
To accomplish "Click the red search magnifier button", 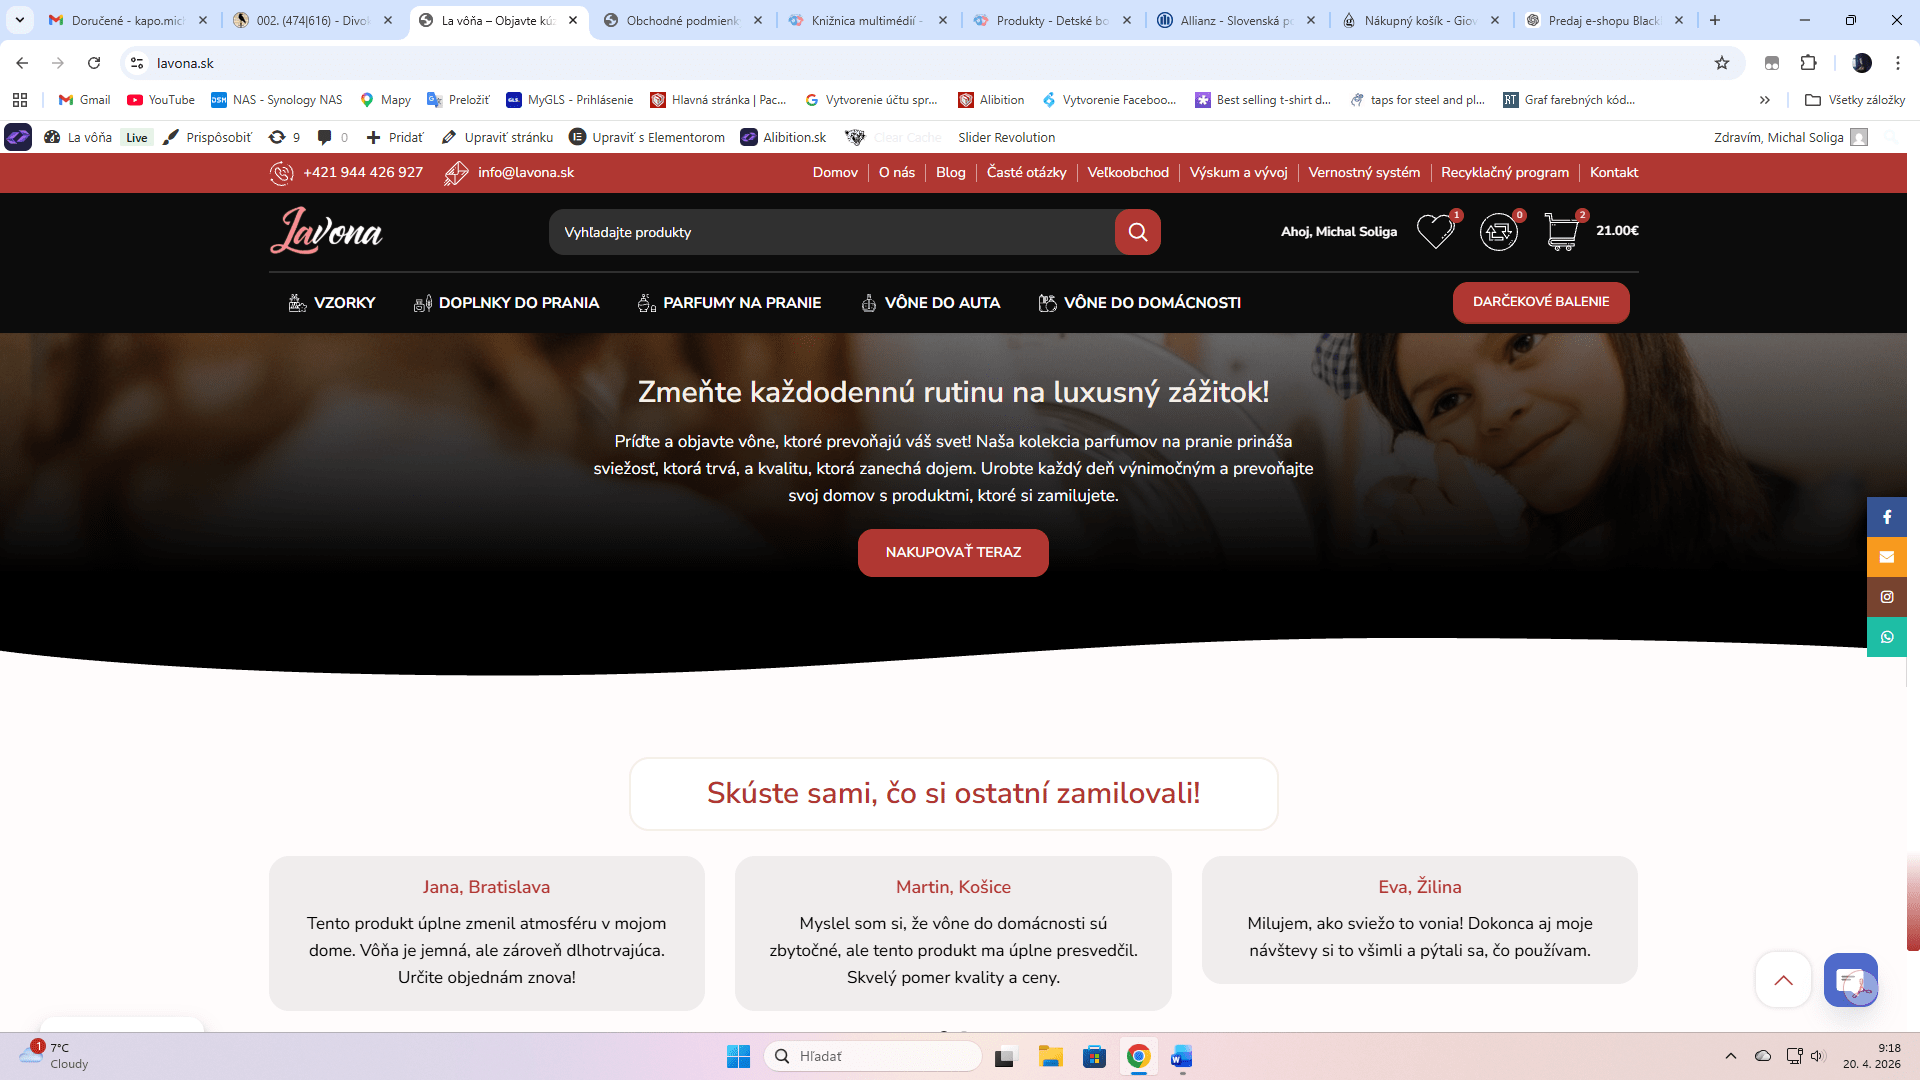I will pos(1137,232).
